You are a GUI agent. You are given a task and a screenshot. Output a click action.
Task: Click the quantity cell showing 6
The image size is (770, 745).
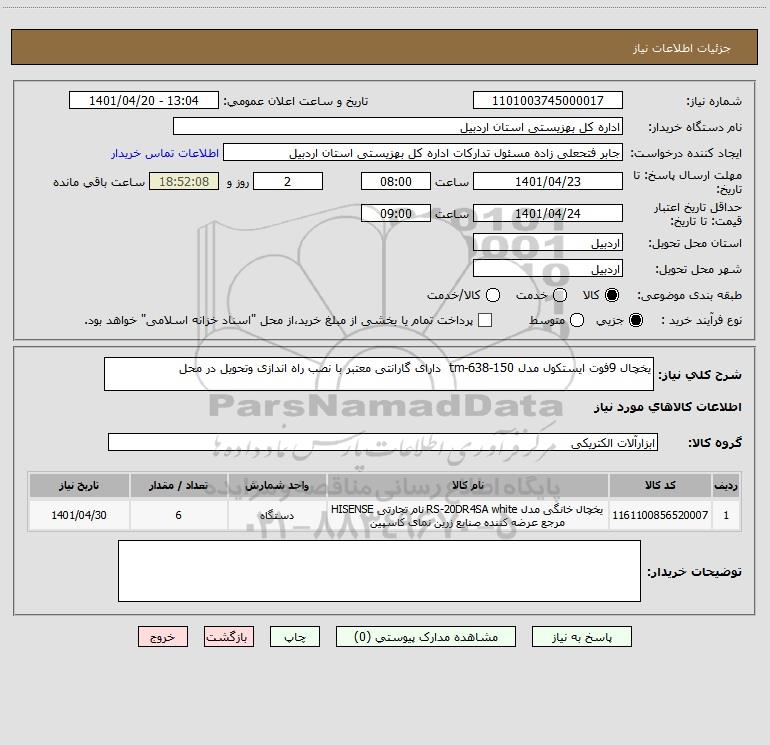(x=178, y=515)
